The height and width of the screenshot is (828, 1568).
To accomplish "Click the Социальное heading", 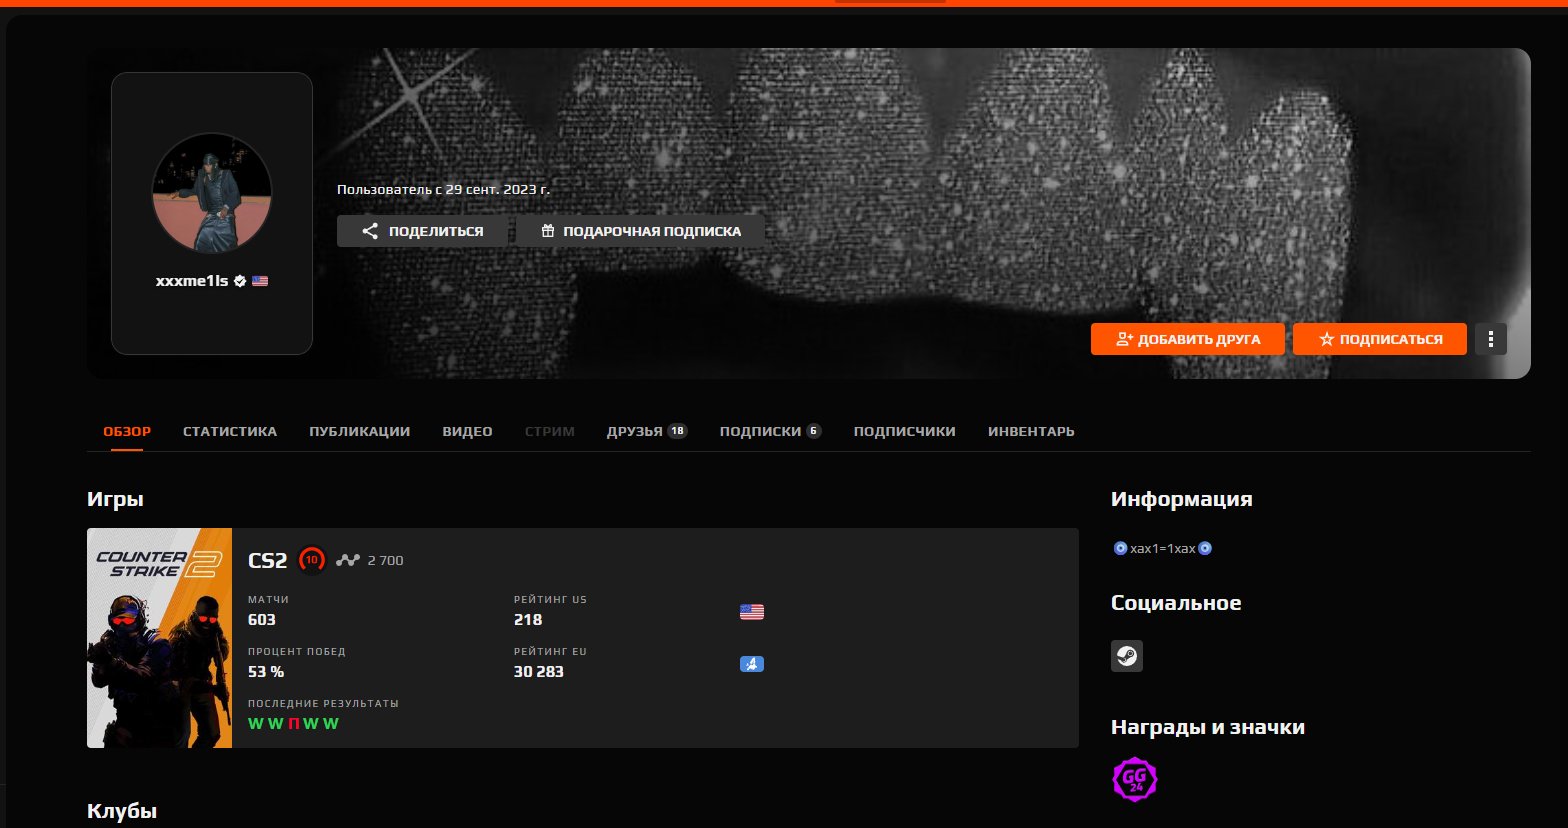I will coord(1176,603).
